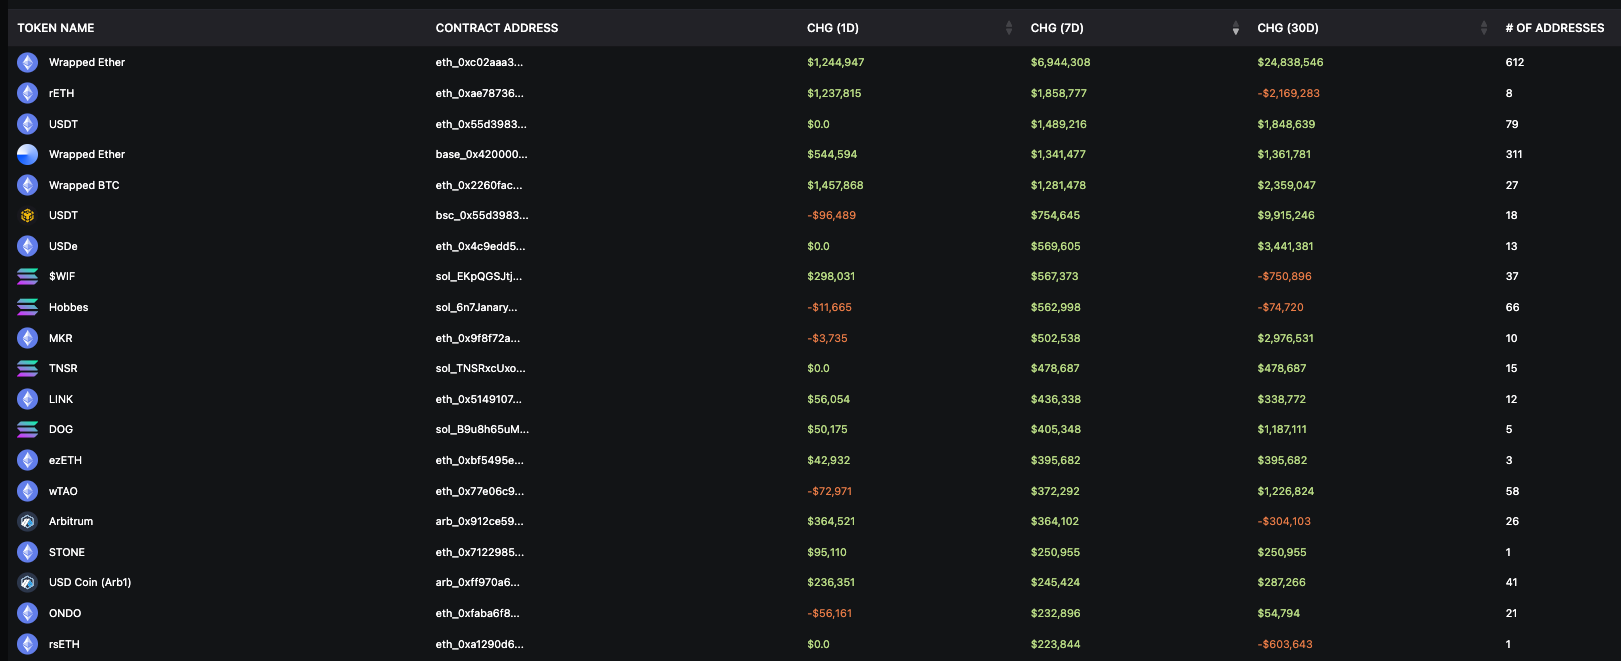Viewport: 1621px width, 661px height.
Task: Click the Ethereum icon beside Wrapped BTC
Action: (x=28, y=185)
